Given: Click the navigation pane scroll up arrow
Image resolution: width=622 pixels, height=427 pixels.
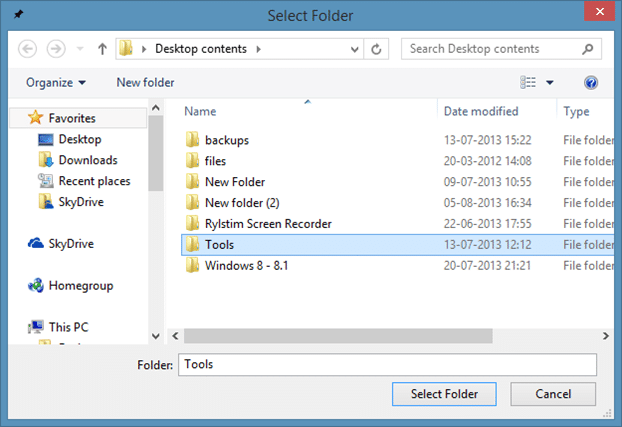Looking at the screenshot, I should (156, 108).
